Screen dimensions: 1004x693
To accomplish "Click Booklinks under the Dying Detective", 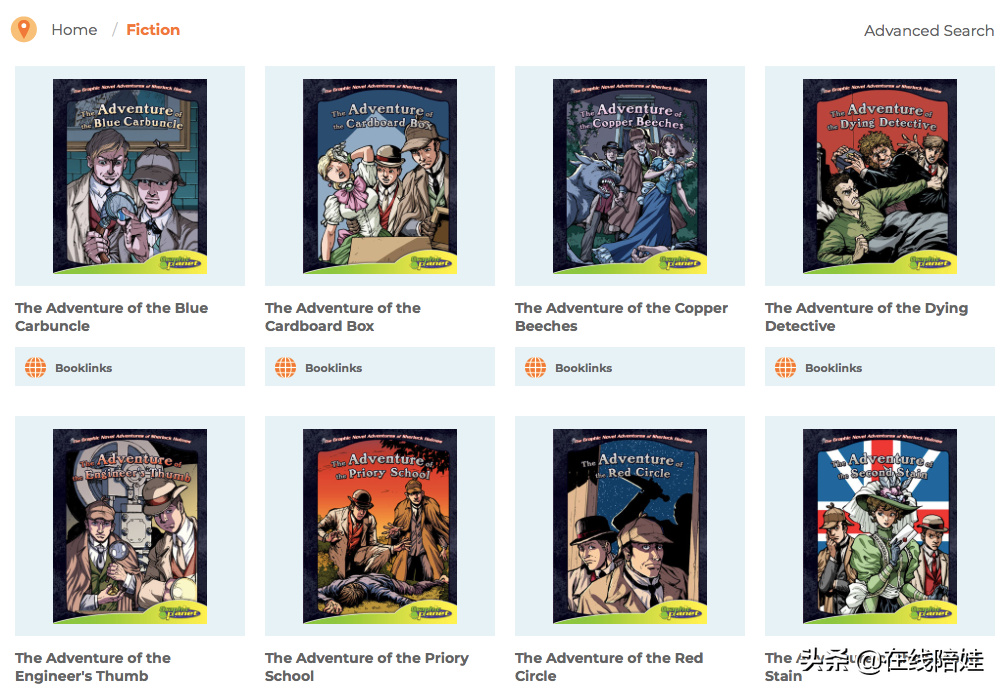I will tap(833, 368).
